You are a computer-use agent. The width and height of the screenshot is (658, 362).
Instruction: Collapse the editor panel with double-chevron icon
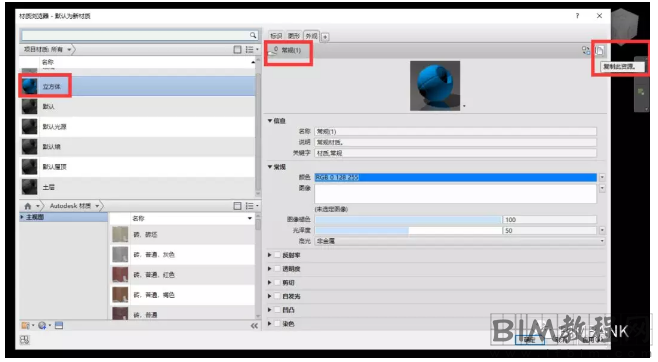tap(254, 326)
